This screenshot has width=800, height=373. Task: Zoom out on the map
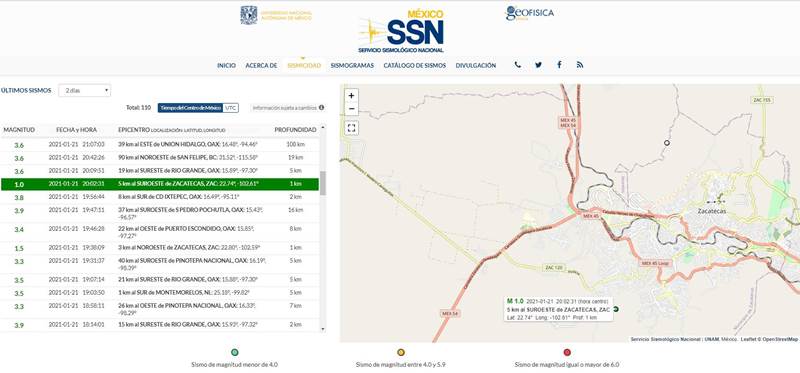tap(351, 109)
